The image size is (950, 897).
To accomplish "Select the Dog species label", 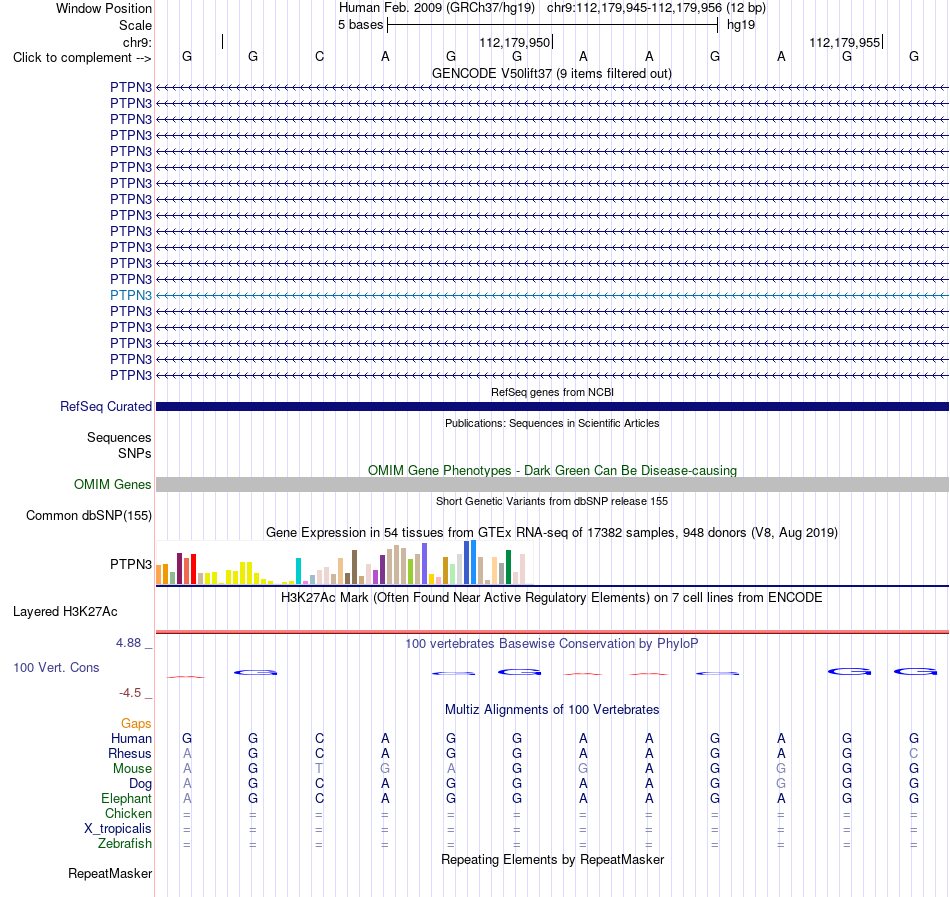I will 140,783.
